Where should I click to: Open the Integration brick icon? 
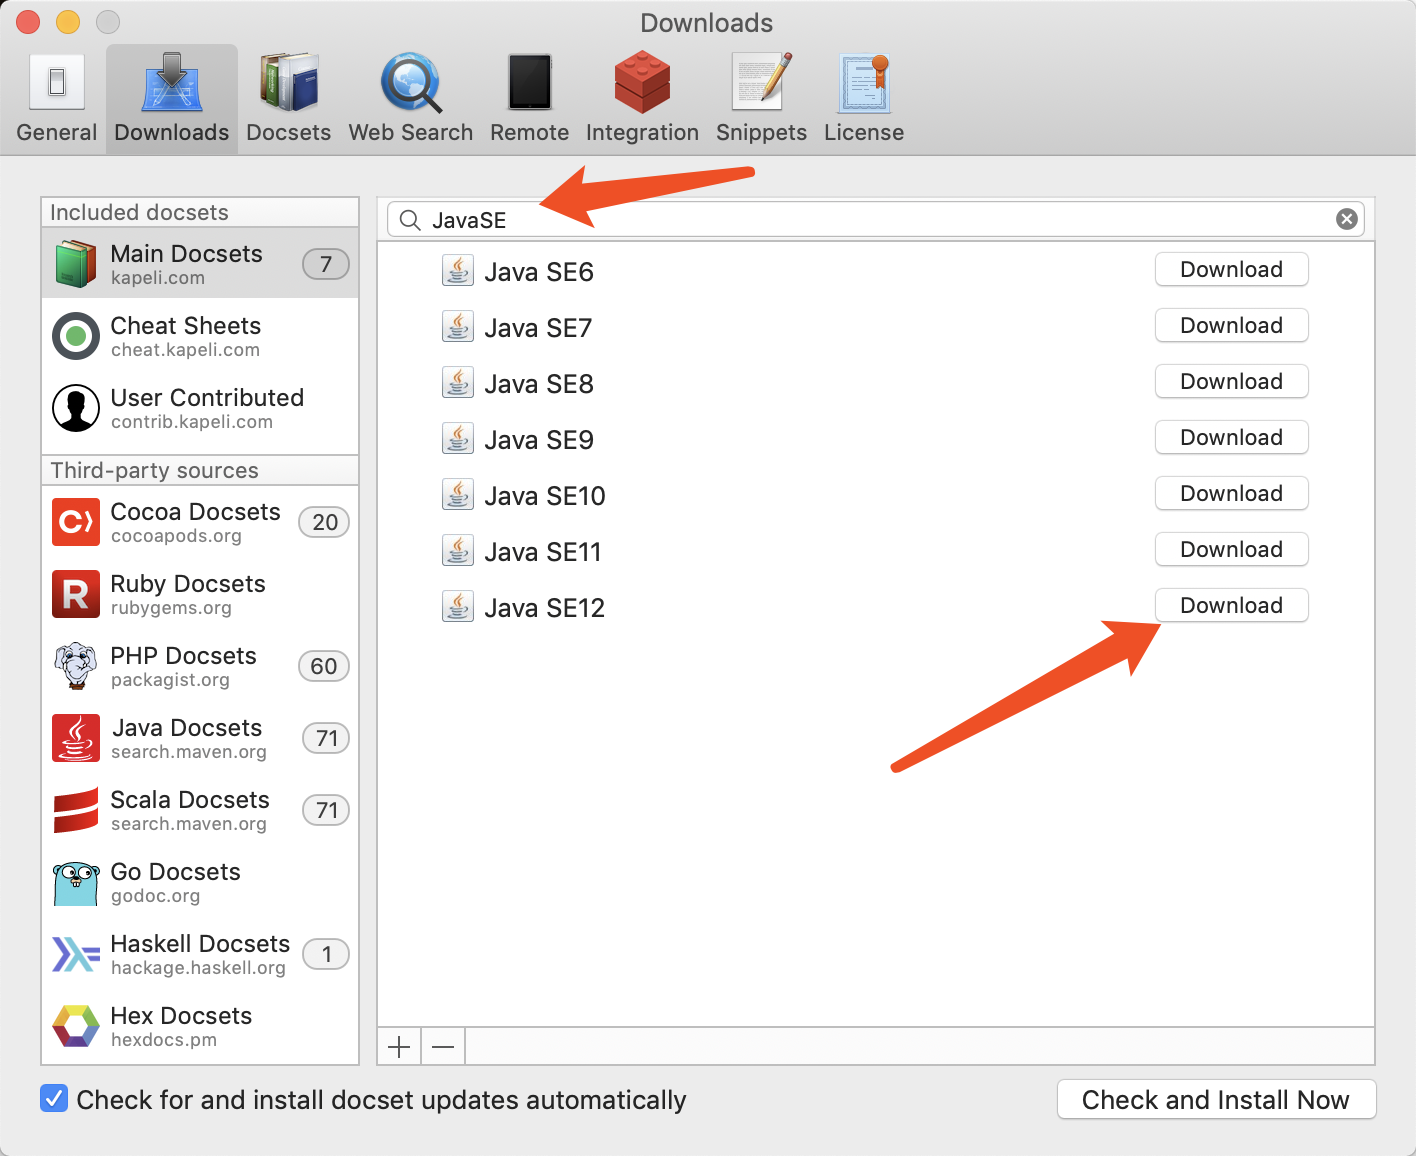[642, 82]
